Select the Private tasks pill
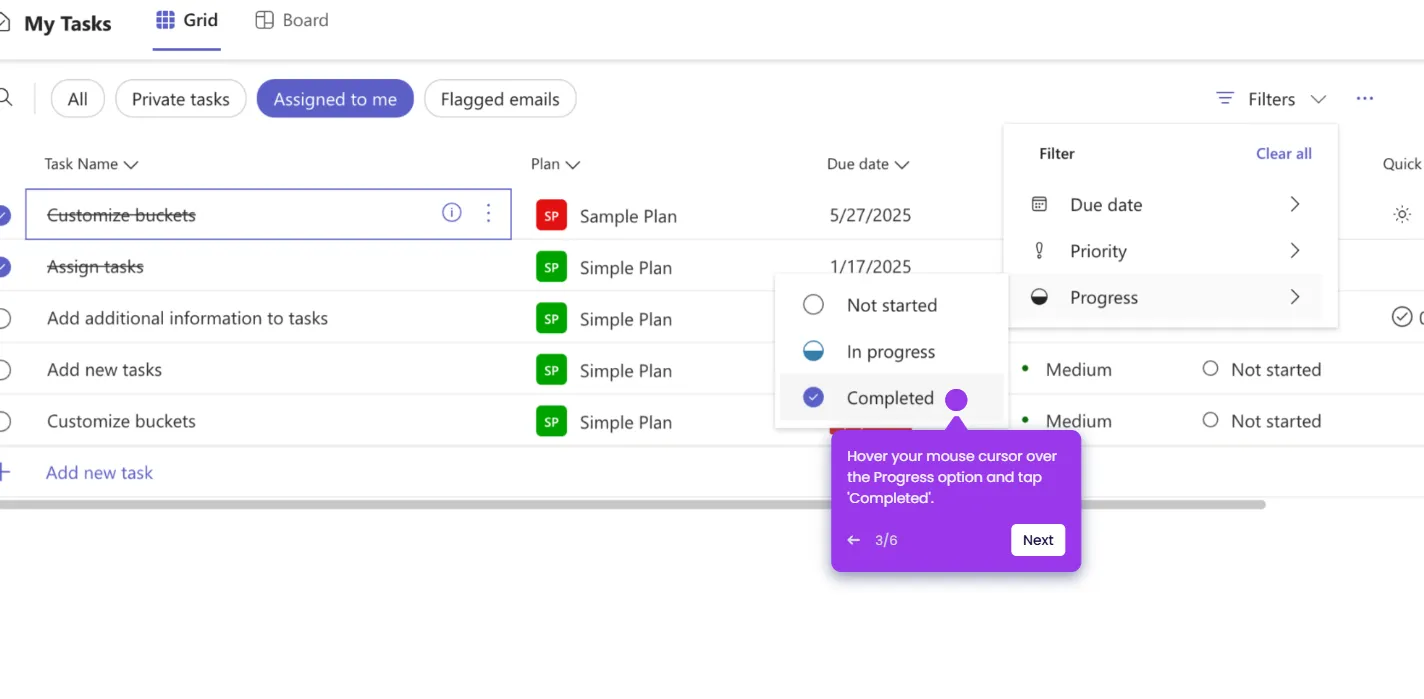Image resolution: width=1424 pixels, height=699 pixels. [181, 99]
